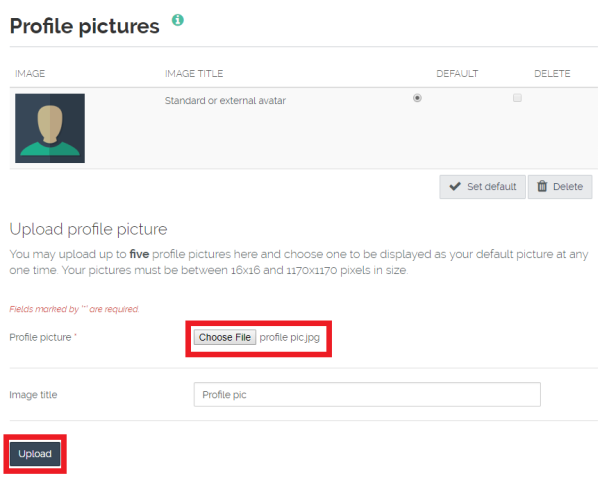Click the Upload button
This screenshot has height=478, width=600.
[x=35, y=454]
